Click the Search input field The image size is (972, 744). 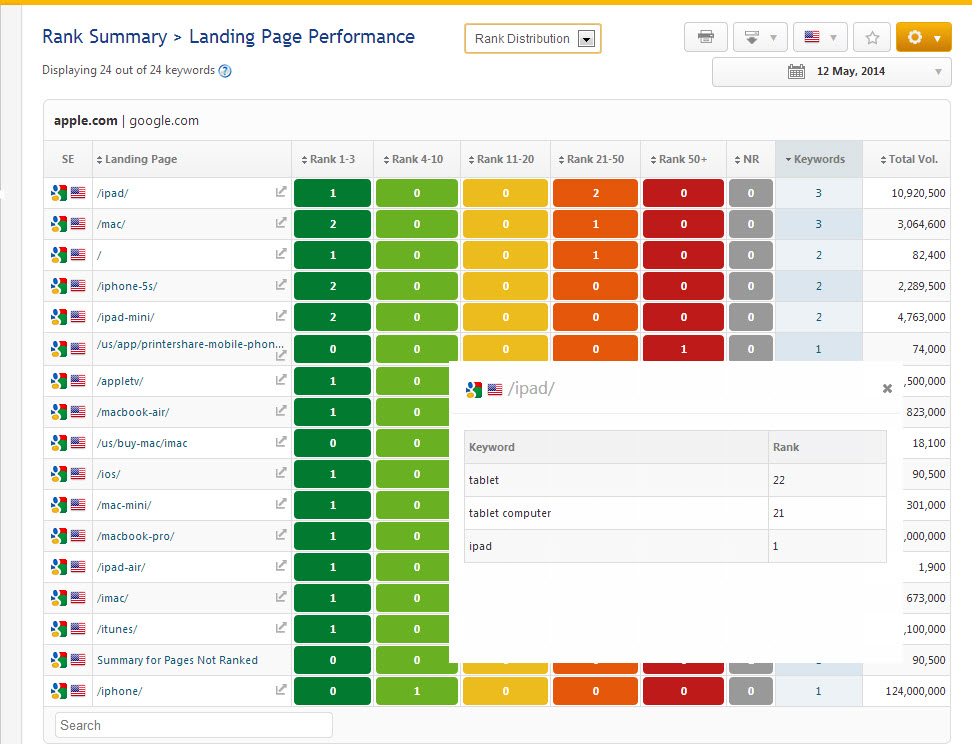click(x=194, y=725)
